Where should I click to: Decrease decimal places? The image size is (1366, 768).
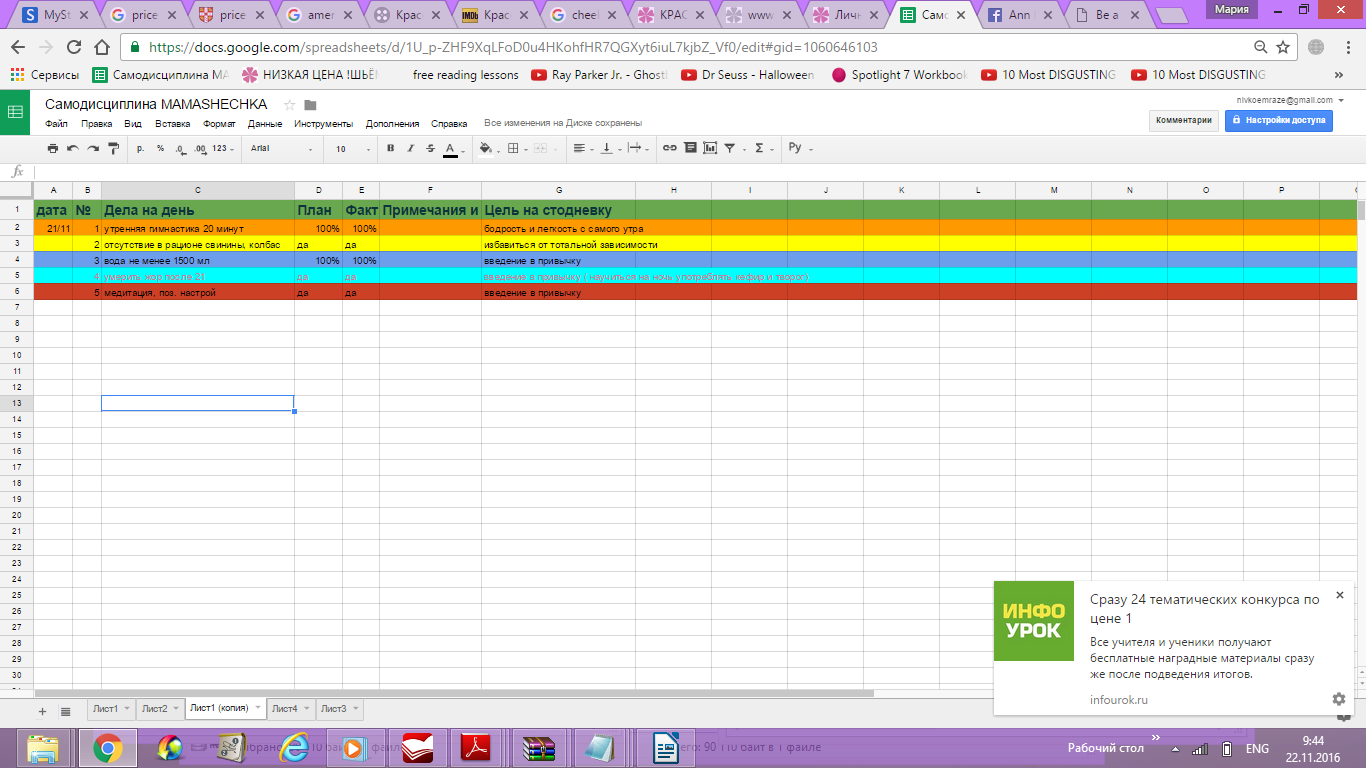click(x=180, y=148)
